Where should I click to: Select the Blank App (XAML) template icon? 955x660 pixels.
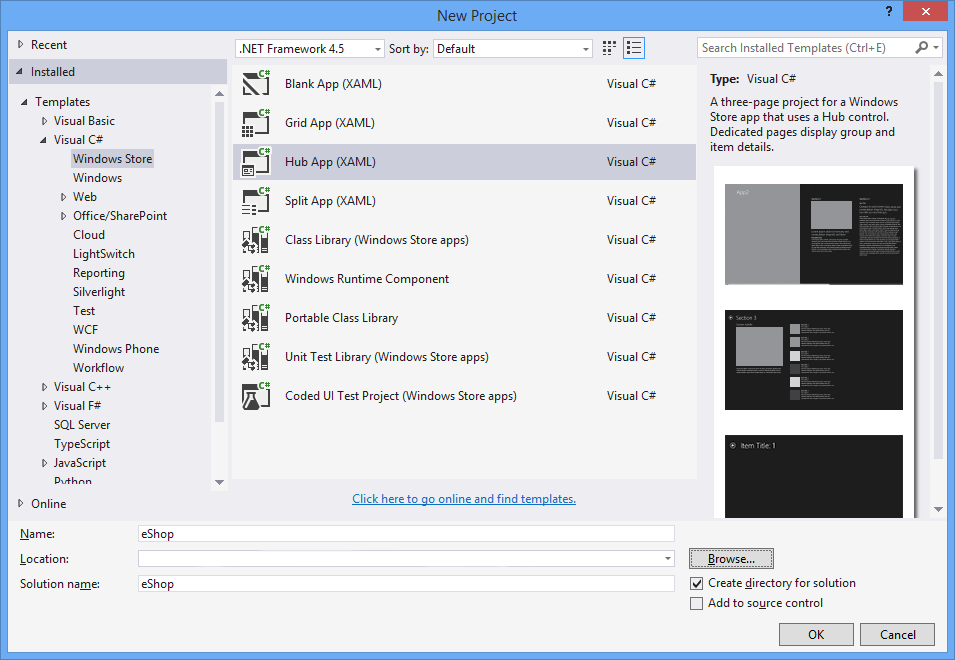click(x=256, y=84)
